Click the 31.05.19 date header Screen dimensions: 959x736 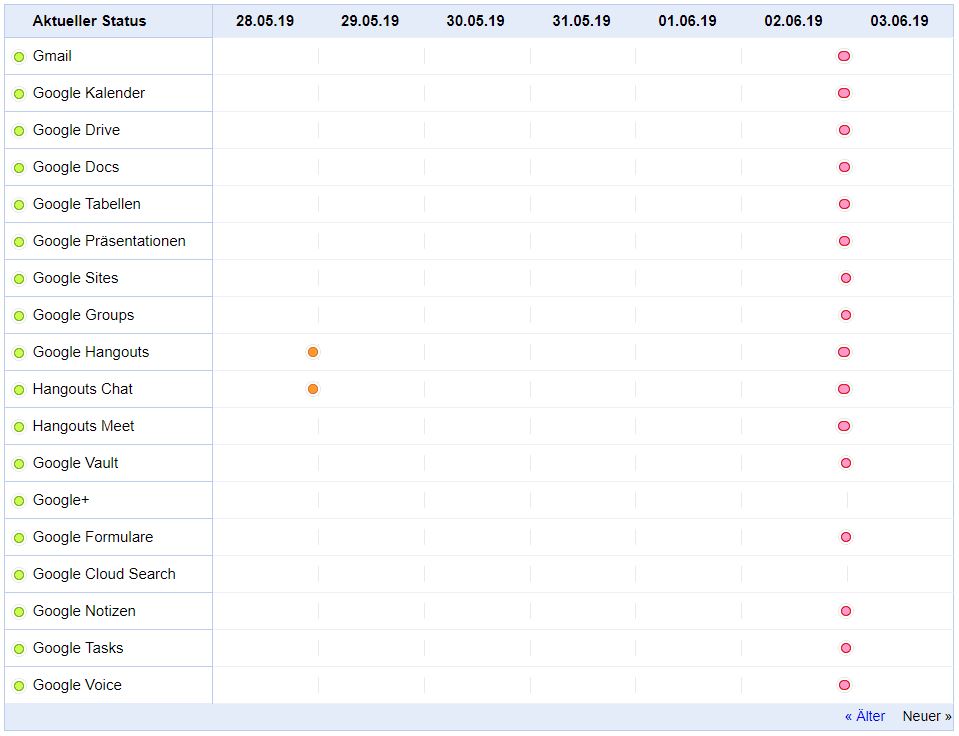point(581,21)
